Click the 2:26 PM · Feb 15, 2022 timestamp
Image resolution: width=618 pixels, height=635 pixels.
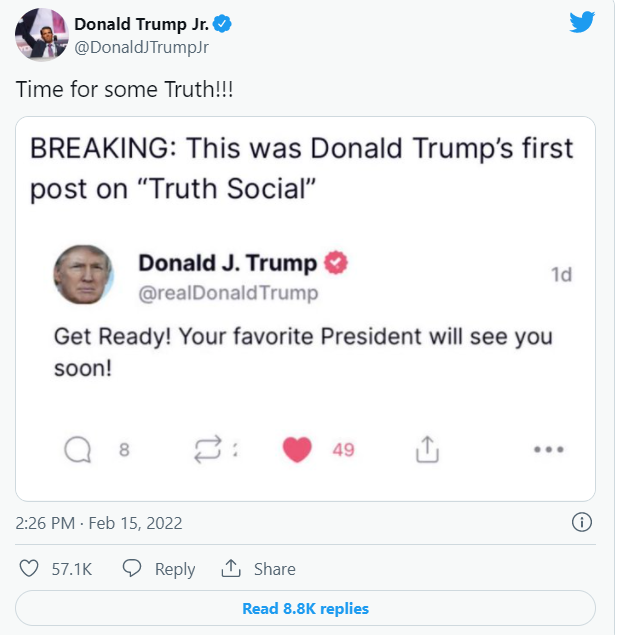[99, 523]
